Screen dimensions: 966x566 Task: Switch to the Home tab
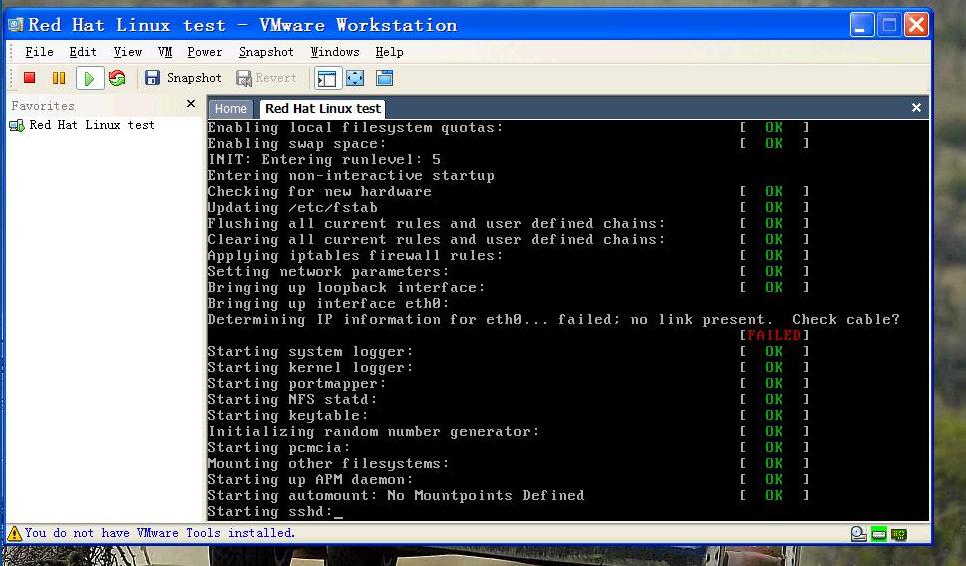[230, 109]
